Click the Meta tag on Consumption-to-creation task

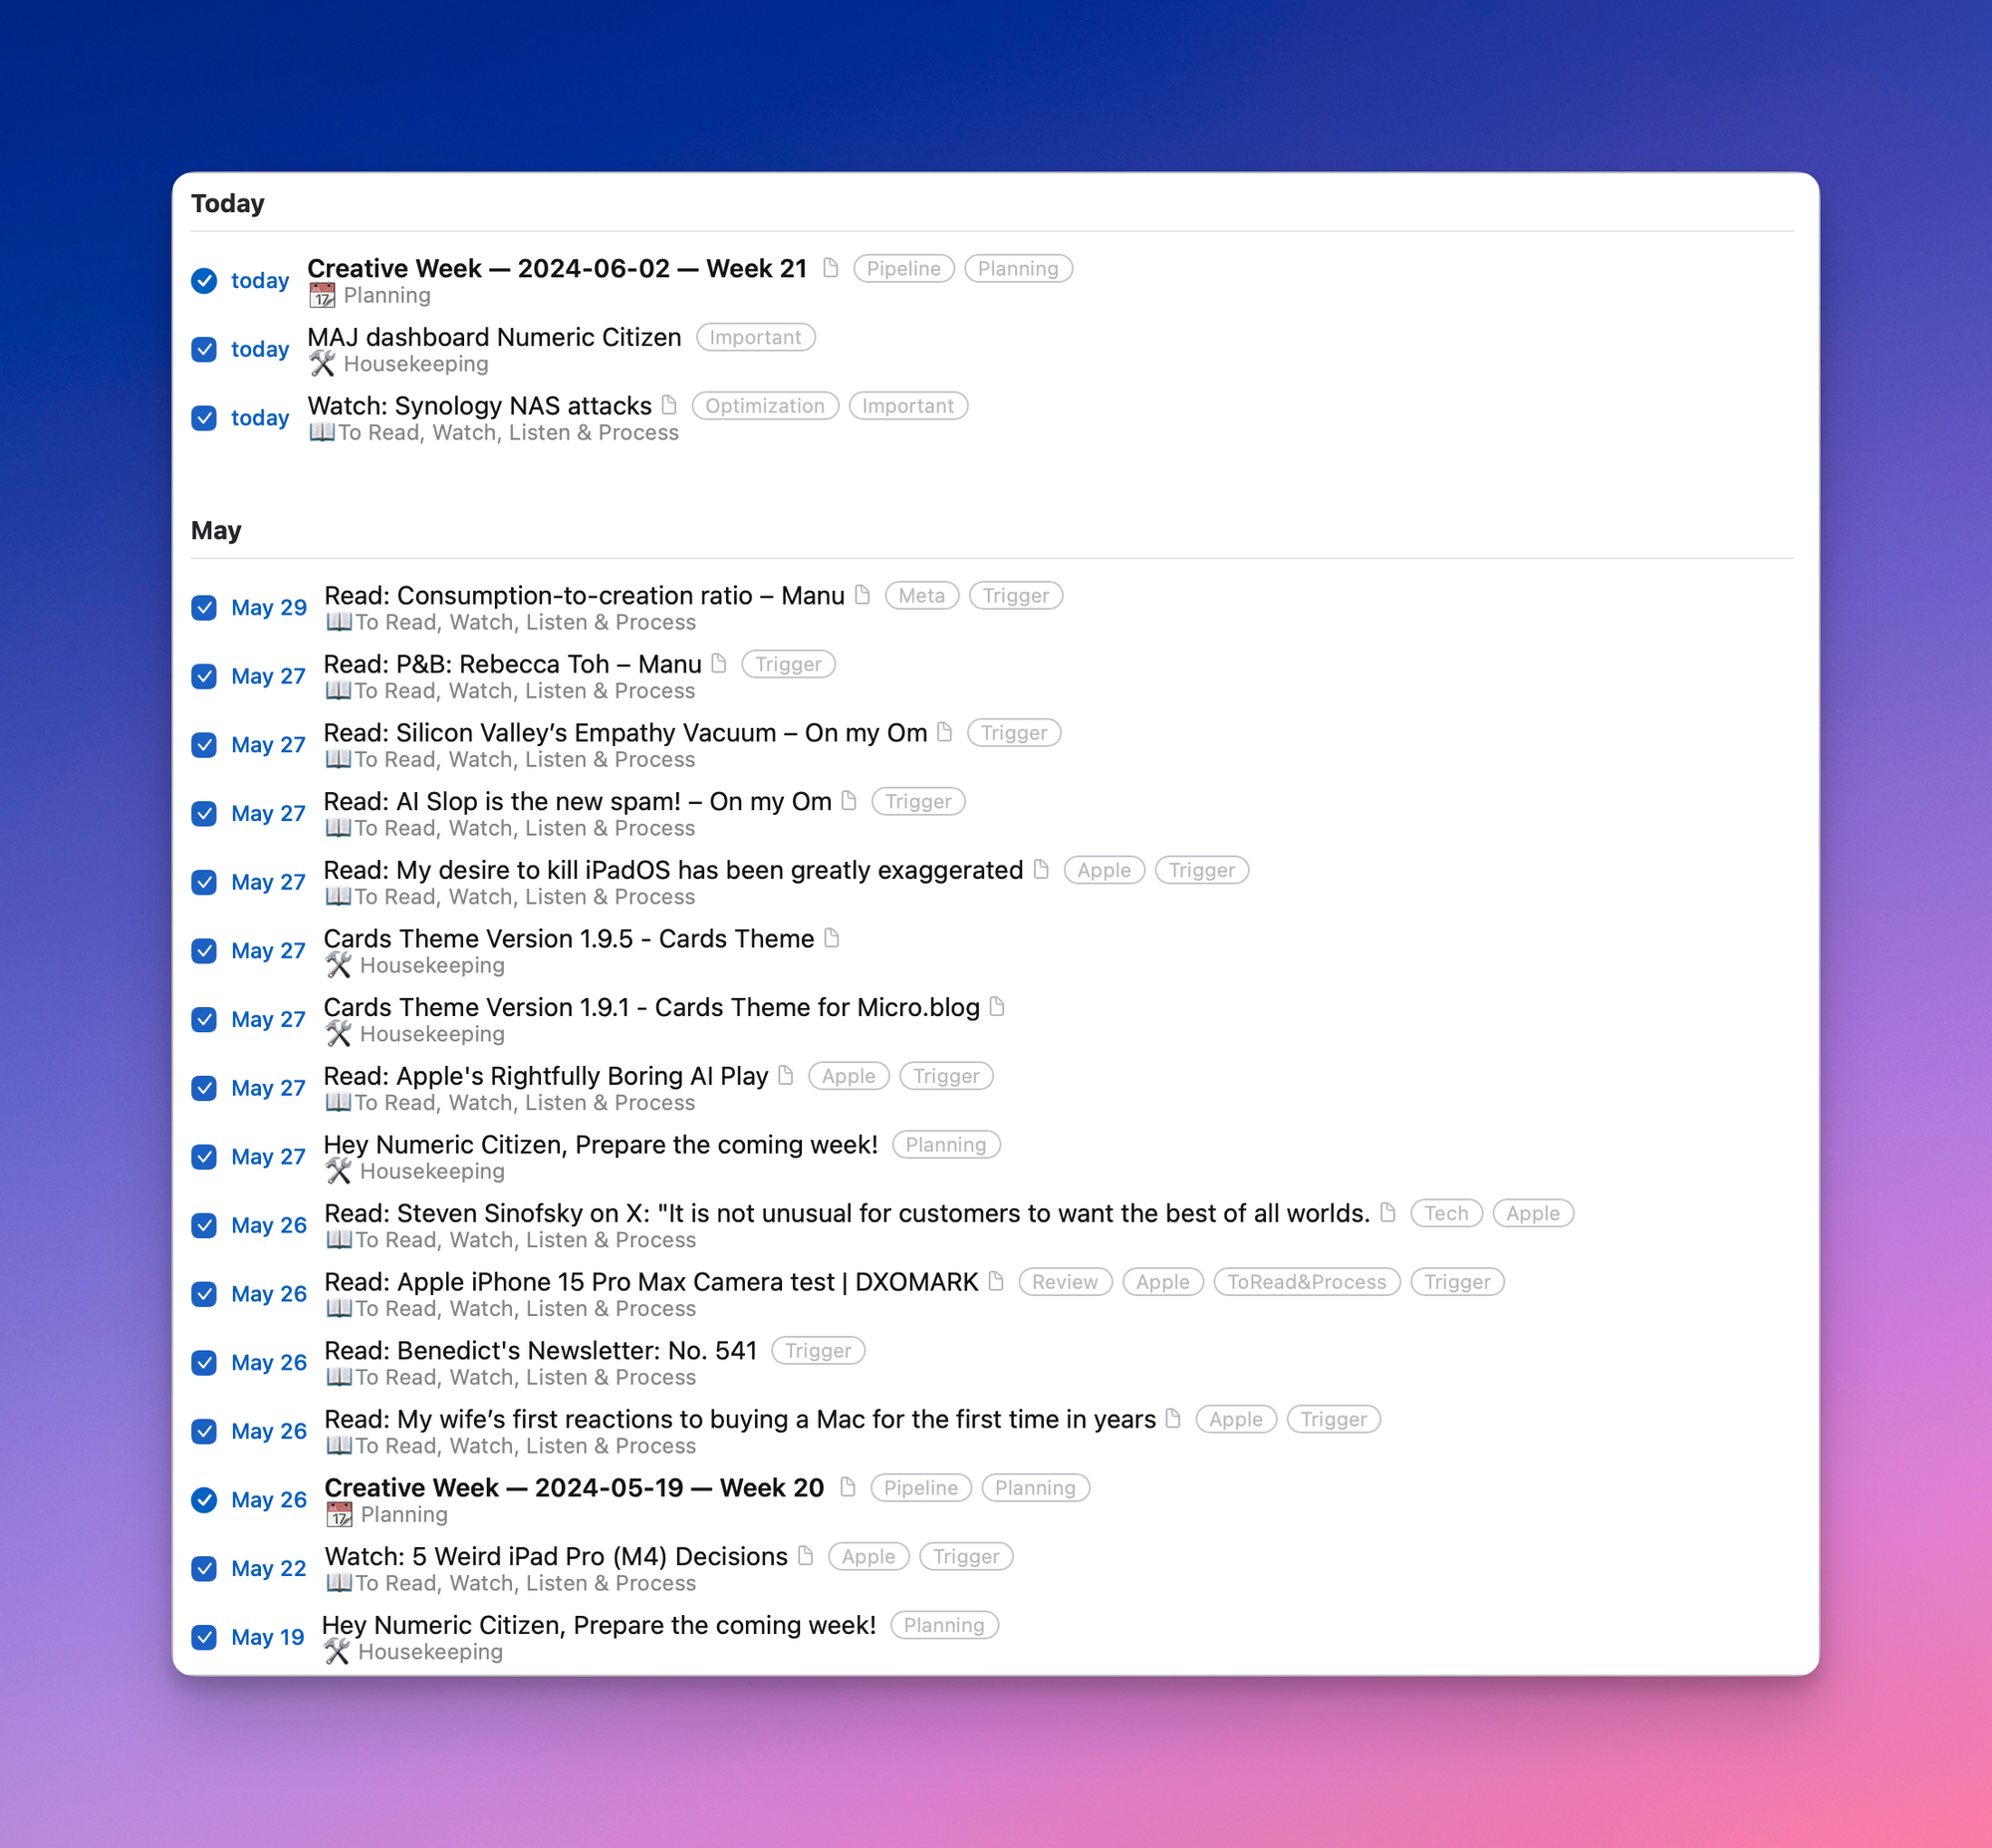(920, 596)
